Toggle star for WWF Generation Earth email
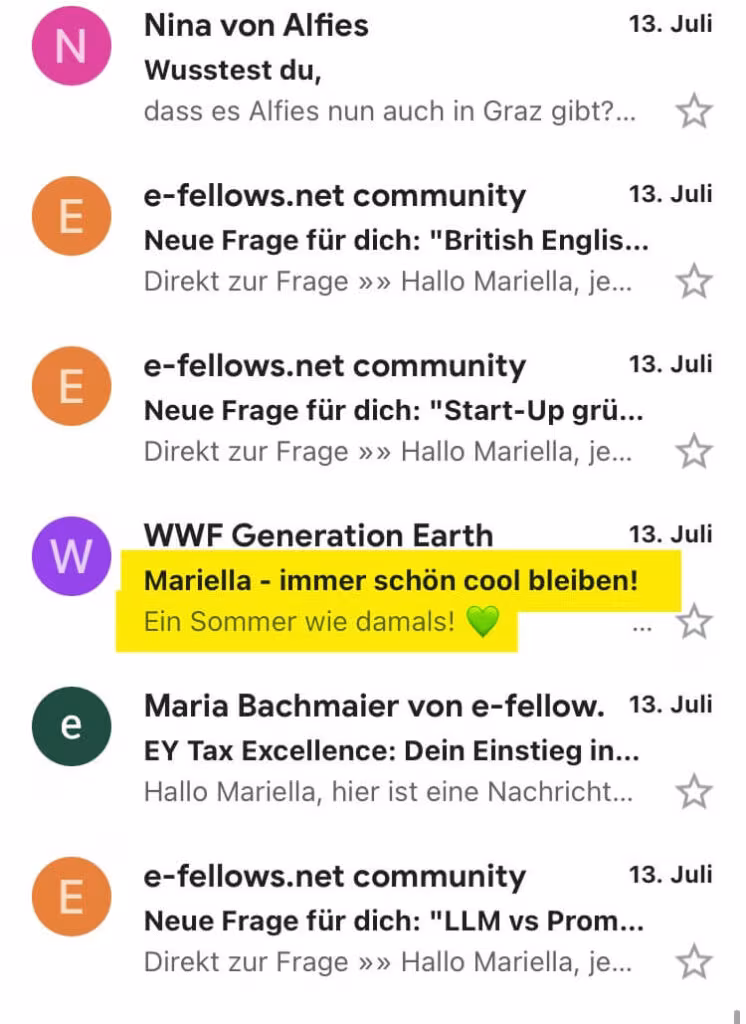The height and width of the screenshot is (1024, 746). [x=693, y=622]
